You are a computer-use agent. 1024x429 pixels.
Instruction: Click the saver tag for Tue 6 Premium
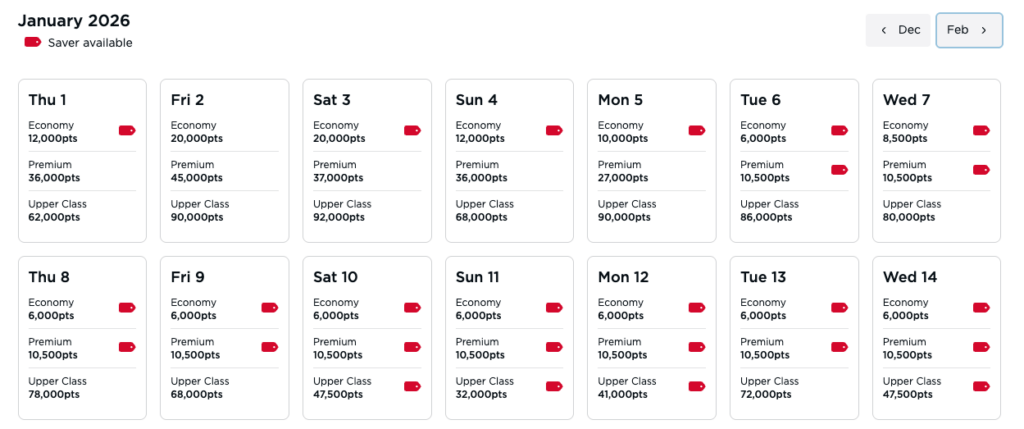tap(839, 170)
